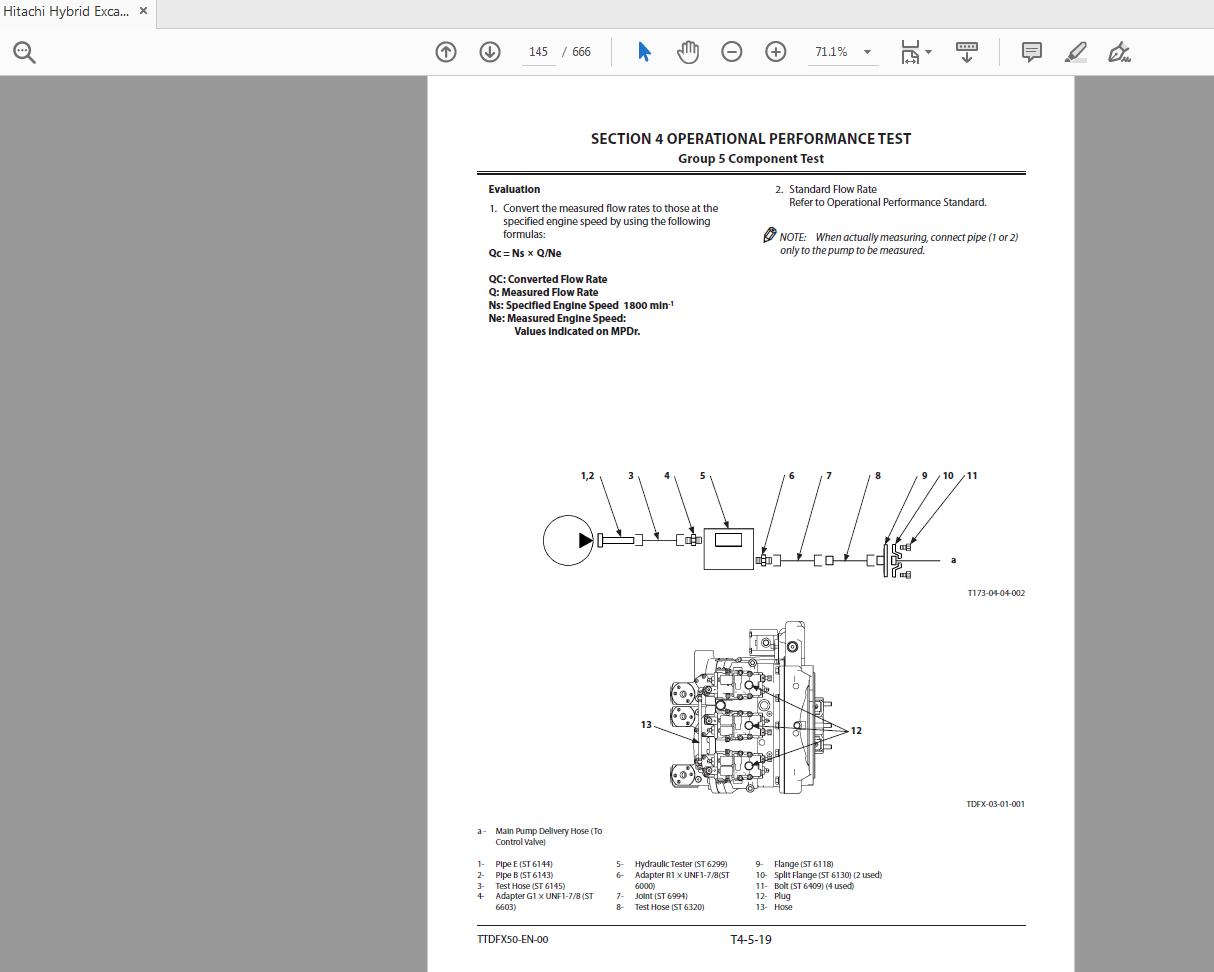The height and width of the screenshot is (972, 1214).
Task: Click the zoom out minus icon
Action: pyautogui.click(x=732, y=51)
